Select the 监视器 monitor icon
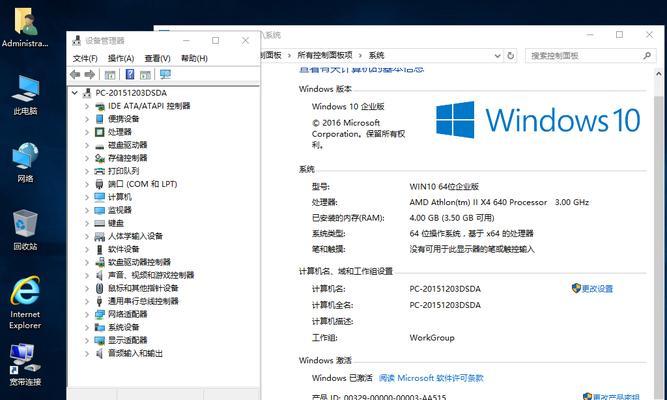Screen dimensions: 667x400 (x=100, y=210)
